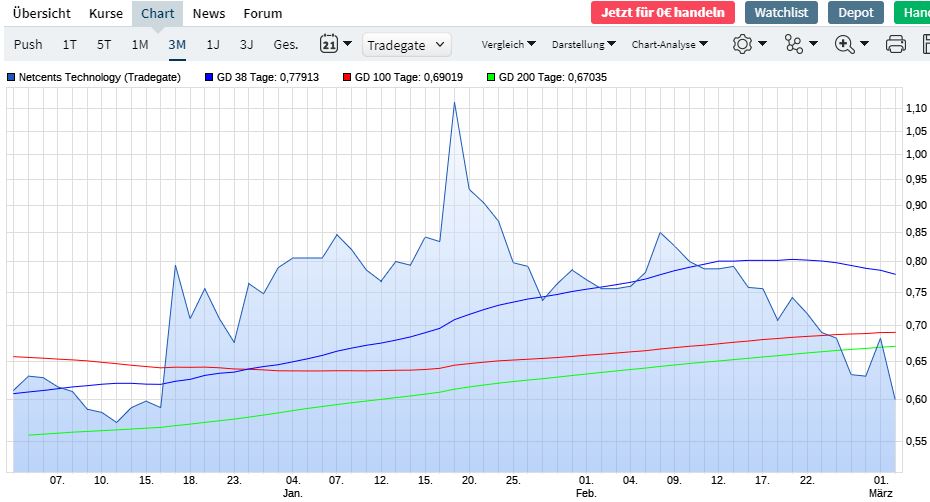The image size is (930, 502).
Task: Click the 1,10 price axis label
Action: click(916, 108)
